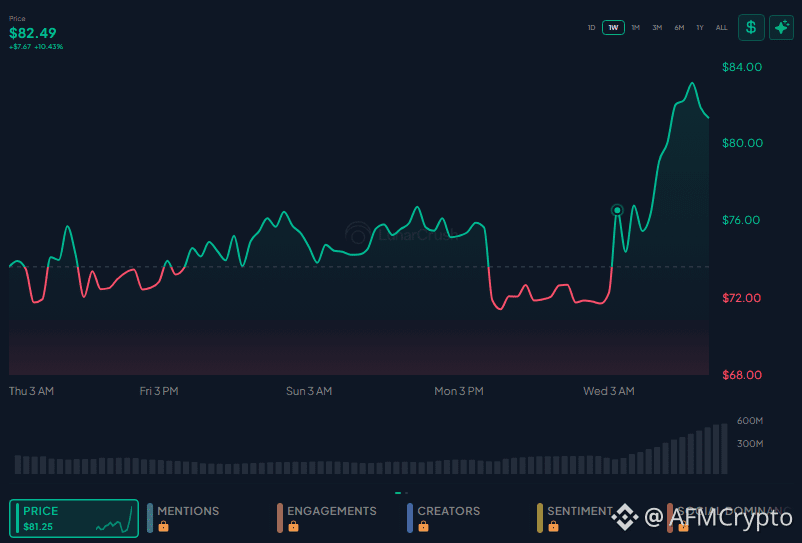Select the PRICE metric card
Viewport: 802px width, 543px height.
click(74, 518)
